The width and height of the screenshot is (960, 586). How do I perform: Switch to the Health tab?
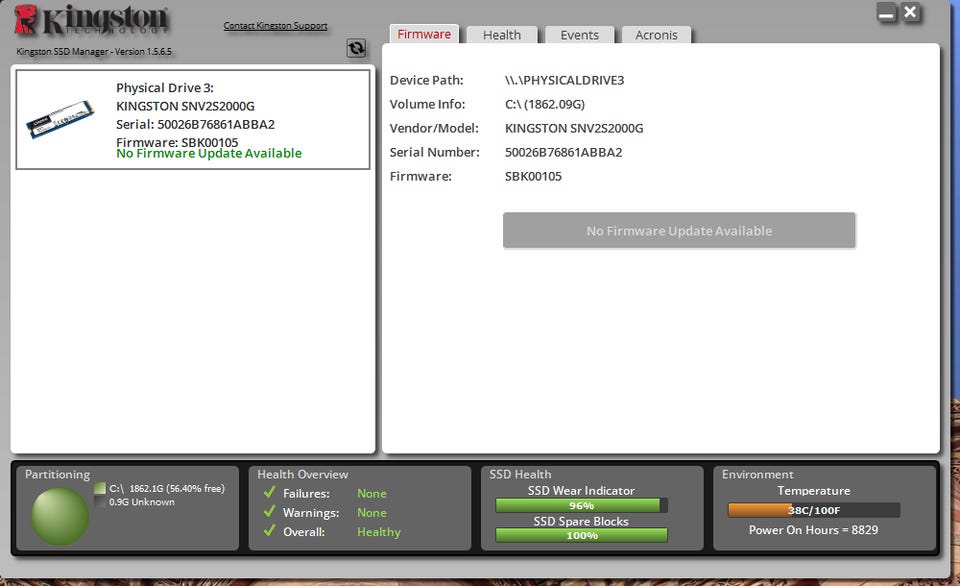(x=502, y=35)
